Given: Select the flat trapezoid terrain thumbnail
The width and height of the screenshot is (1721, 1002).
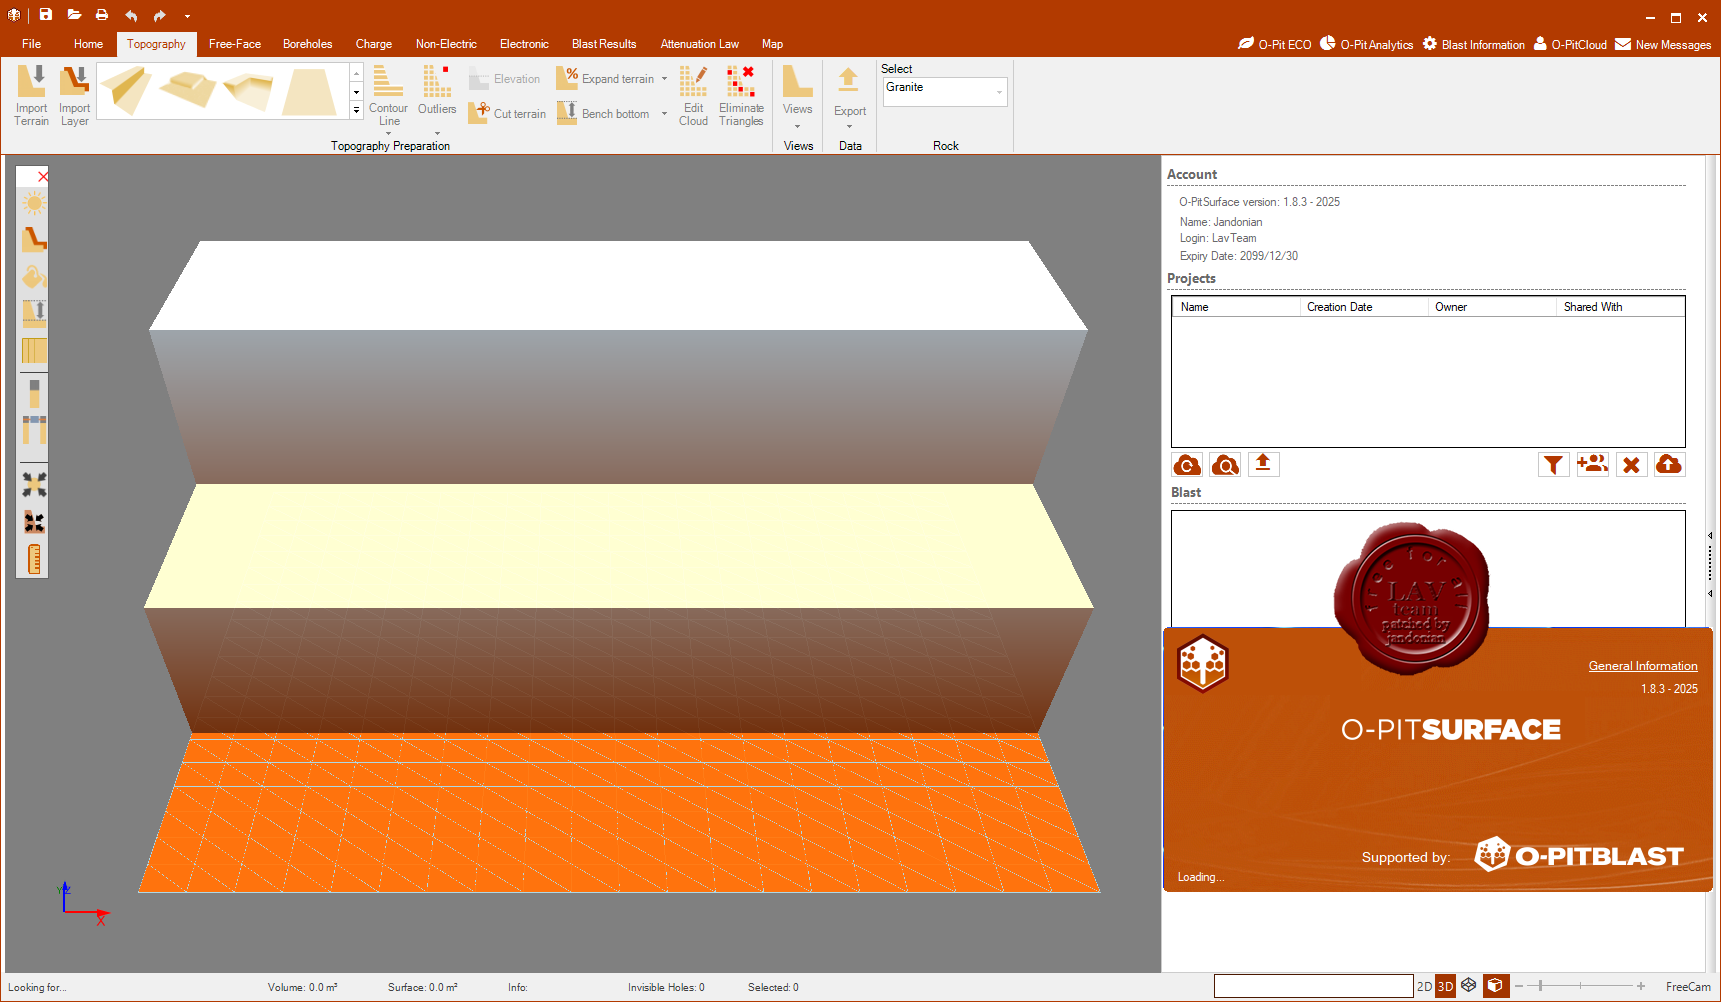Looking at the screenshot, I should click(x=310, y=91).
